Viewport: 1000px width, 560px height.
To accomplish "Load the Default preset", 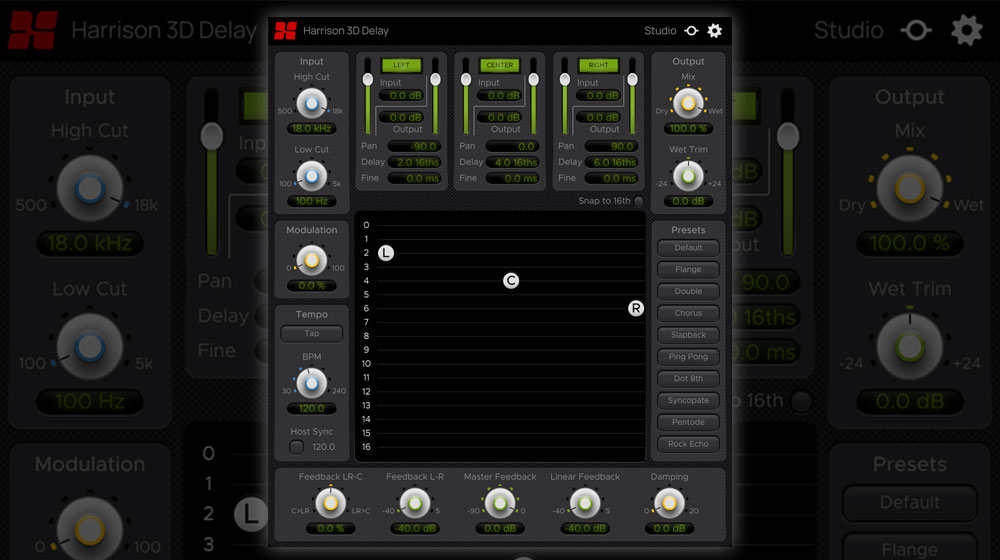I will [688, 247].
